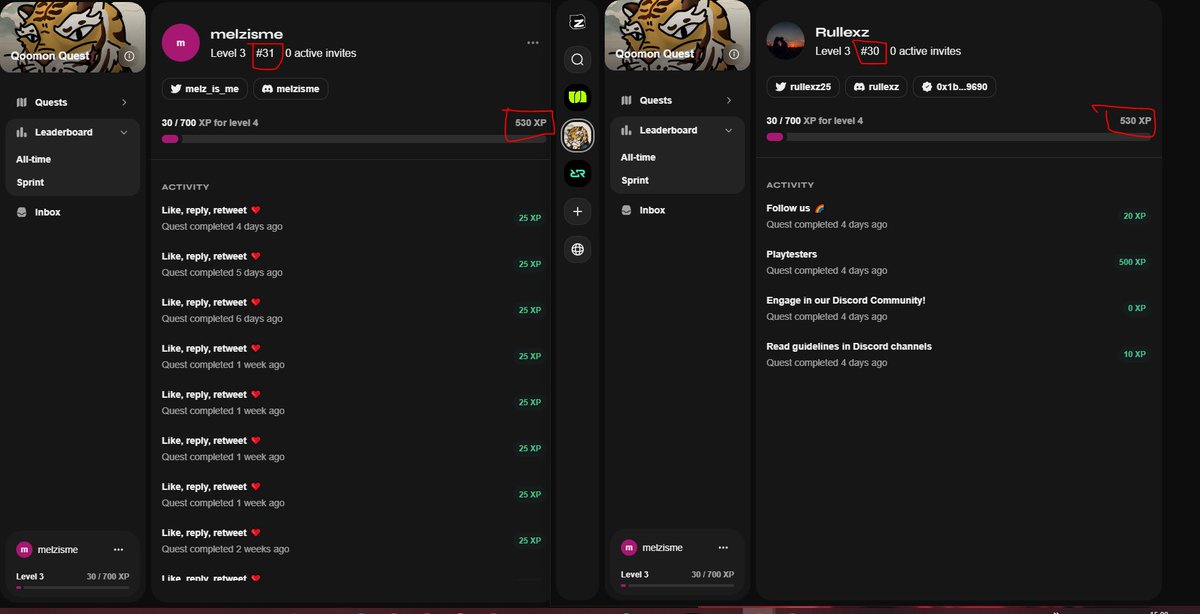Expand Quests chevron in melzisme window
Image resolution: width=1200 pixels, height=614 pixels.
point(124,102)
